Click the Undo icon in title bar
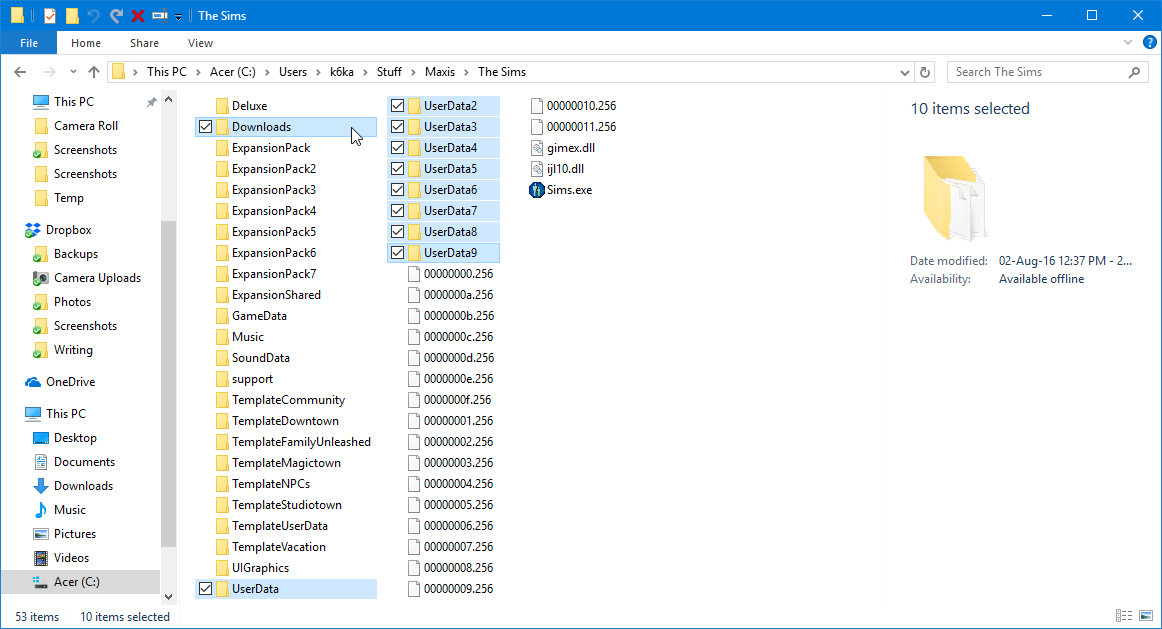The image size is (1162, 629). (93, 16)
